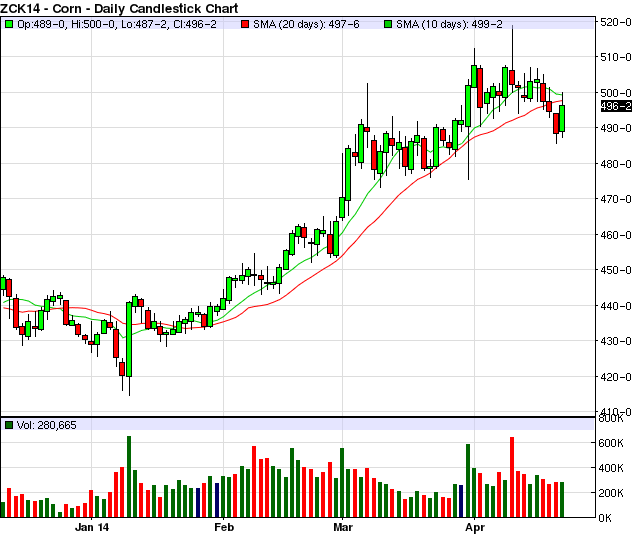Click the SMA (20 days): 497-6 label
This screenshot has height=536, width=640.
pos(306,24)
